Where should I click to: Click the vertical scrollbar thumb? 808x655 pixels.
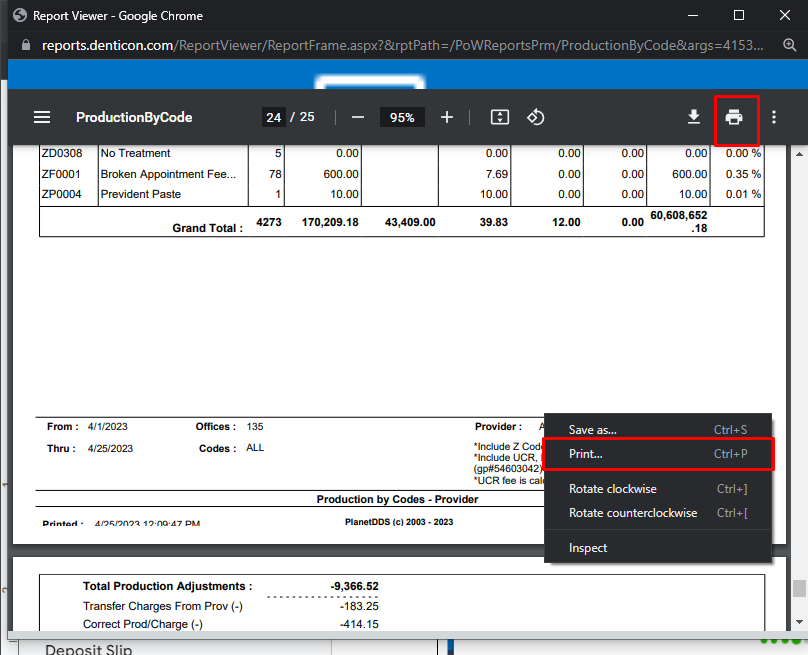point(798,589)
